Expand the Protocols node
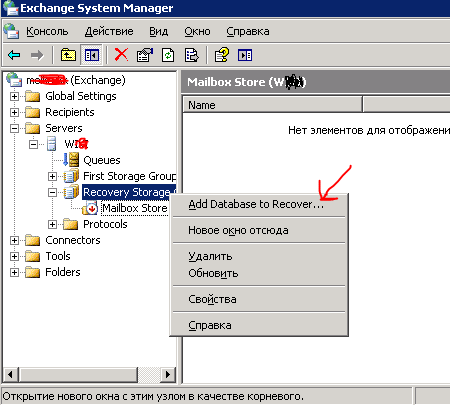 coord(52,224)
